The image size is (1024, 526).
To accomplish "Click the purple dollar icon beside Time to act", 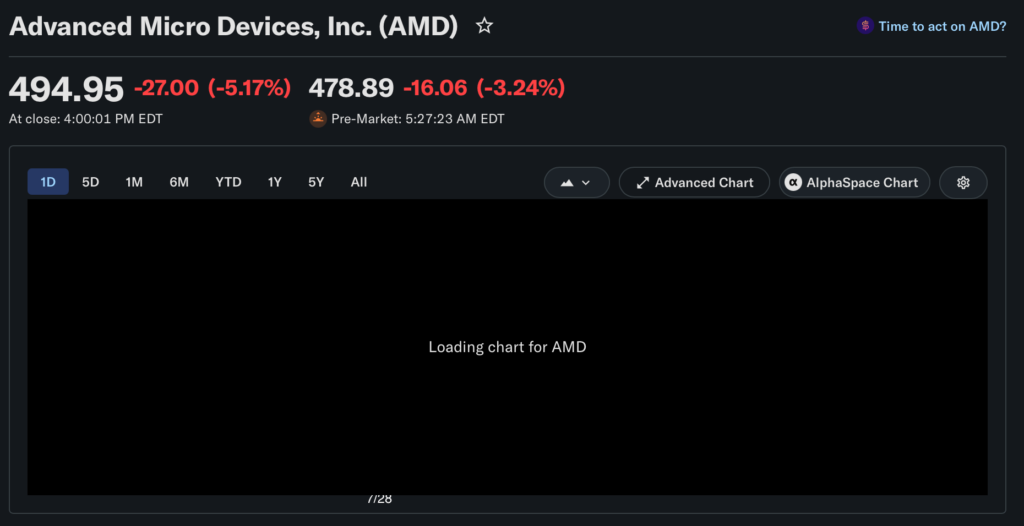I will [x=865, y=26].
